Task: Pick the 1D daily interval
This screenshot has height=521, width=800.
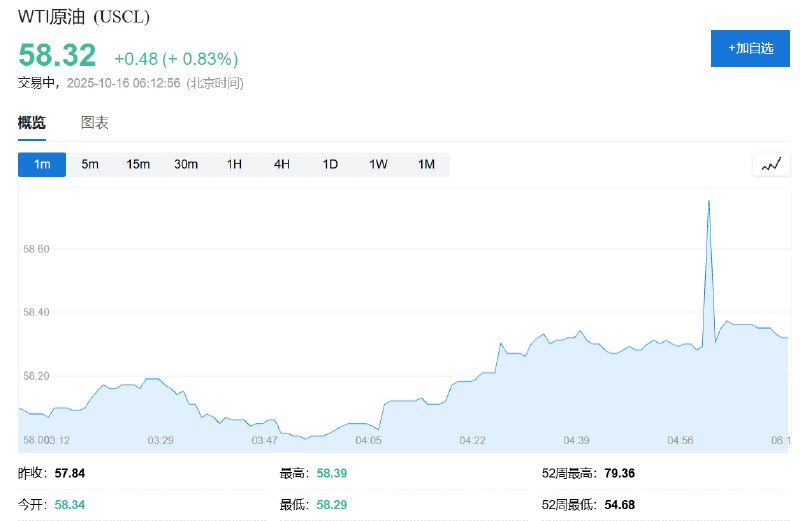Action: point(330,164)
